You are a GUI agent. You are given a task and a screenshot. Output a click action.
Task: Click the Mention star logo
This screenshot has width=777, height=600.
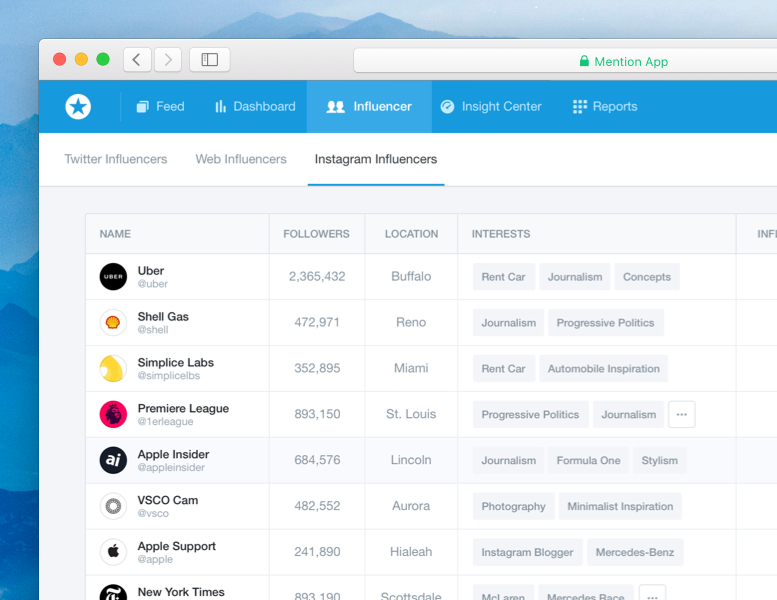[x=78, y=107]
